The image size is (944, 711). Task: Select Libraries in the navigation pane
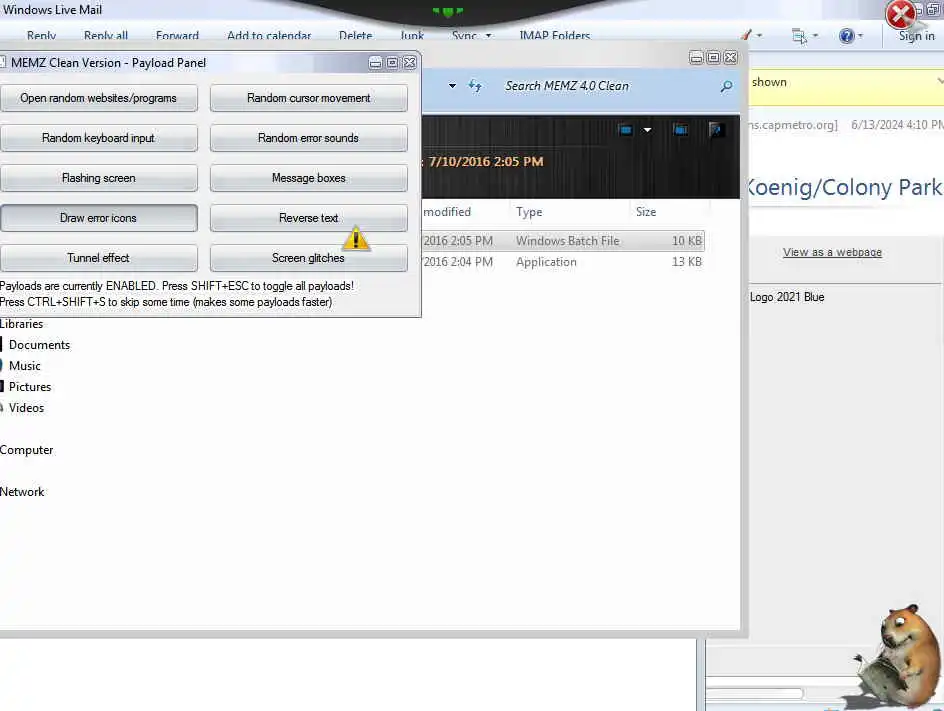tap(22, 324)
